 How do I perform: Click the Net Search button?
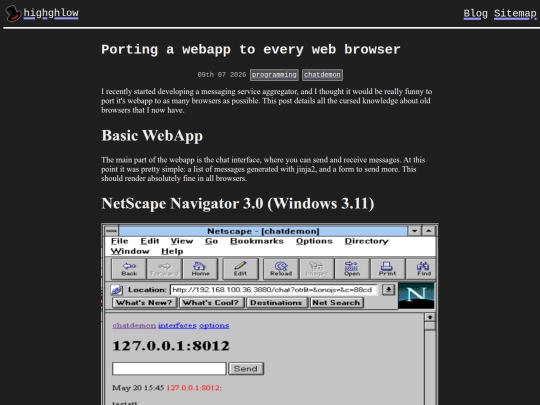click(336, 303)
